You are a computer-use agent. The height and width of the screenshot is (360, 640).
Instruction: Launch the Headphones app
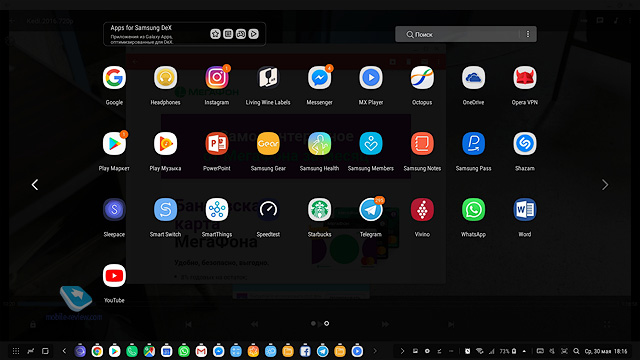[165, 78]
